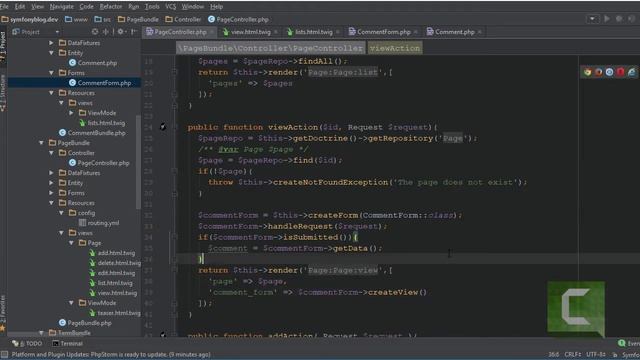640x360 pixels.
Task: Click the PageController class breadcrumb in editor
Action: pos(270,48)
